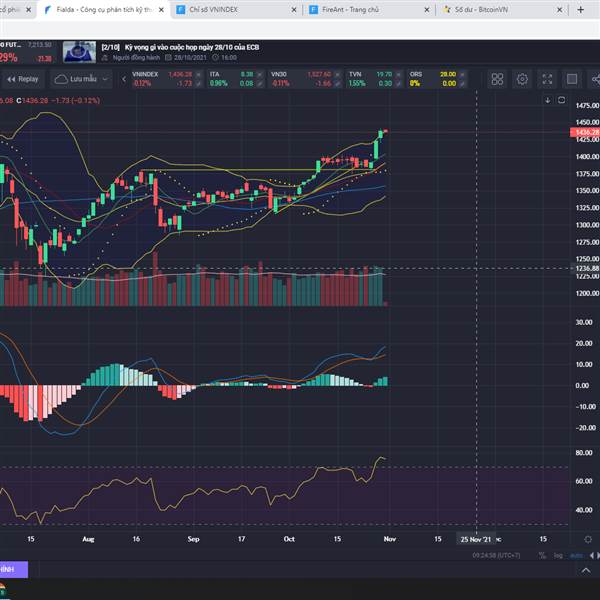Click the 09:24:58 (UTC+7) timezone clock

pyautogui.click(x=496, y=555)
